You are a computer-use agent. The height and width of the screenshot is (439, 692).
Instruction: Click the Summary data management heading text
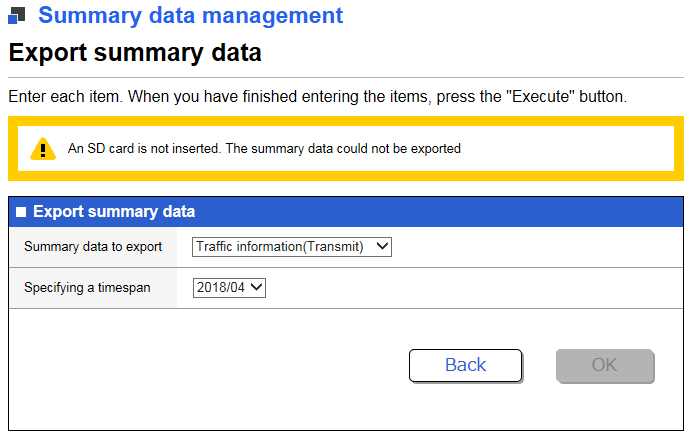(190, 16)
